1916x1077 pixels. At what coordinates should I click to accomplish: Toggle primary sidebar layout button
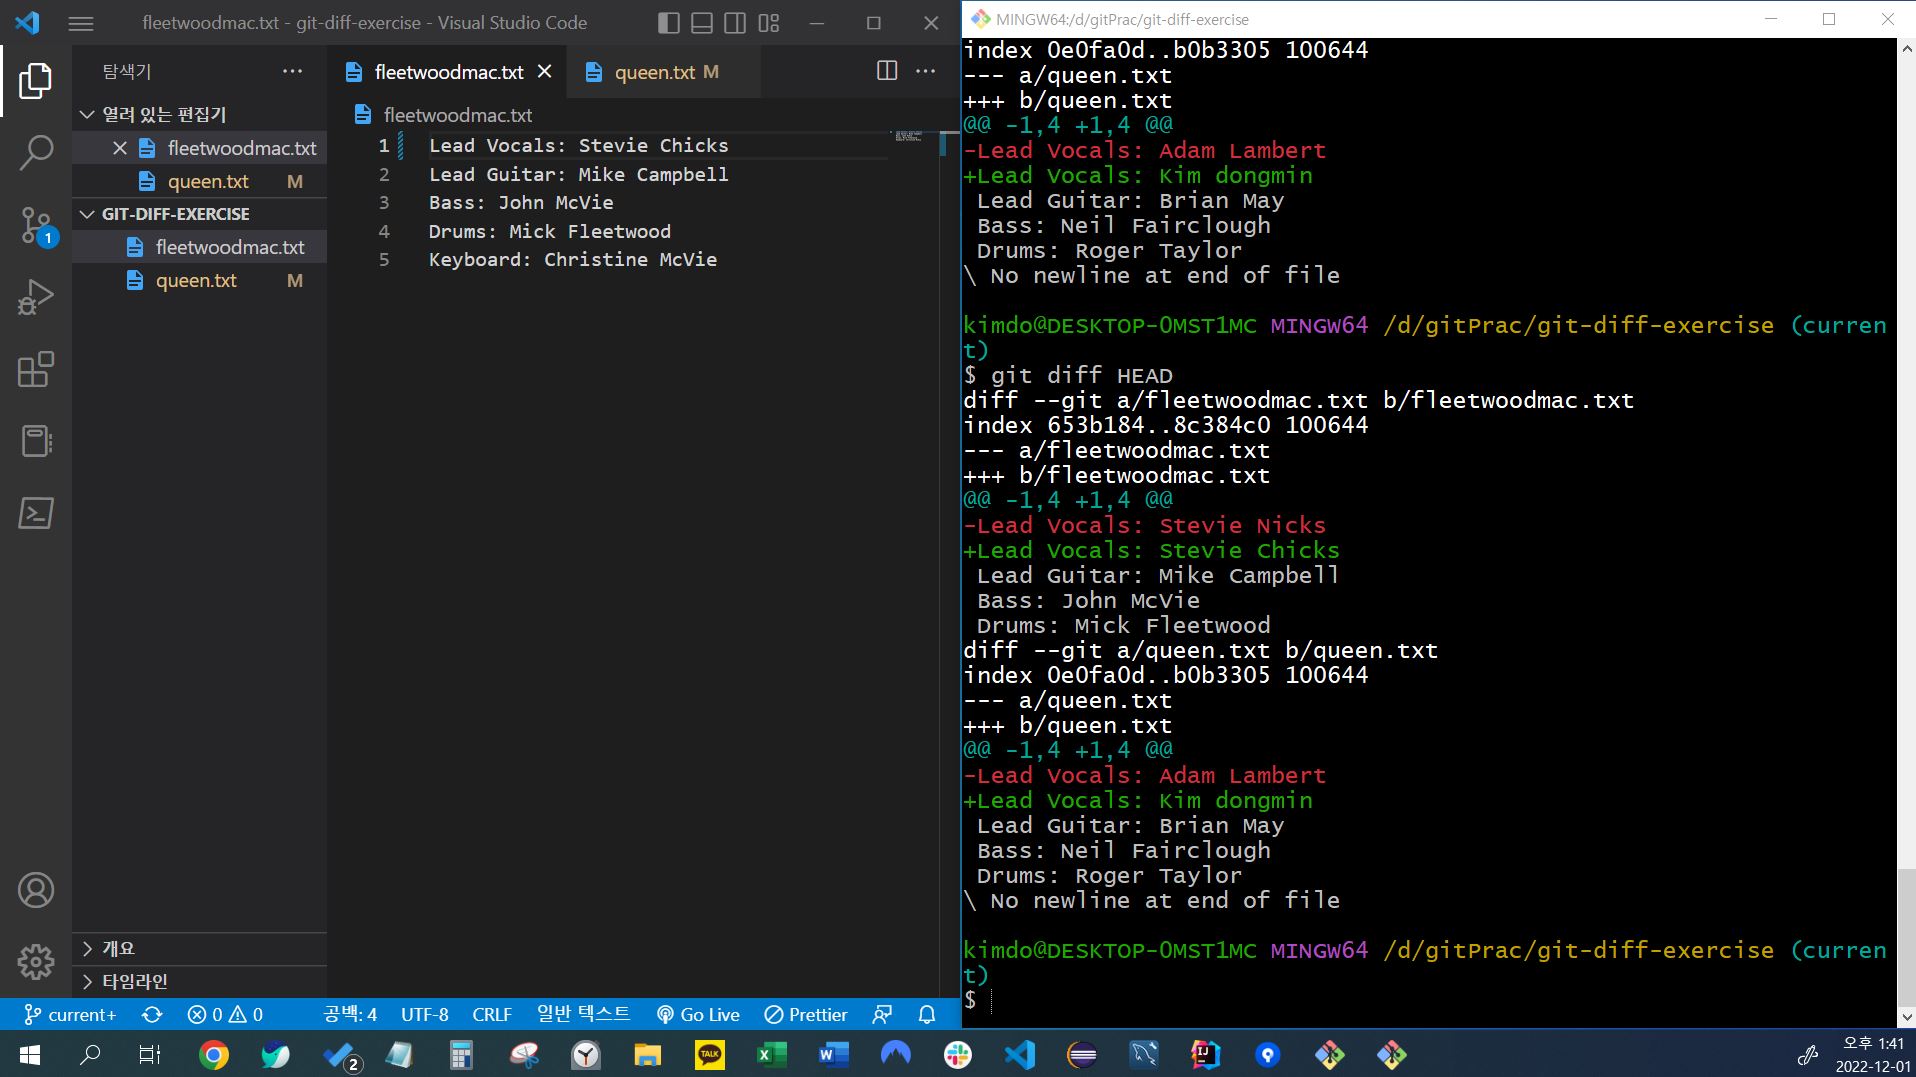point(669,23)
